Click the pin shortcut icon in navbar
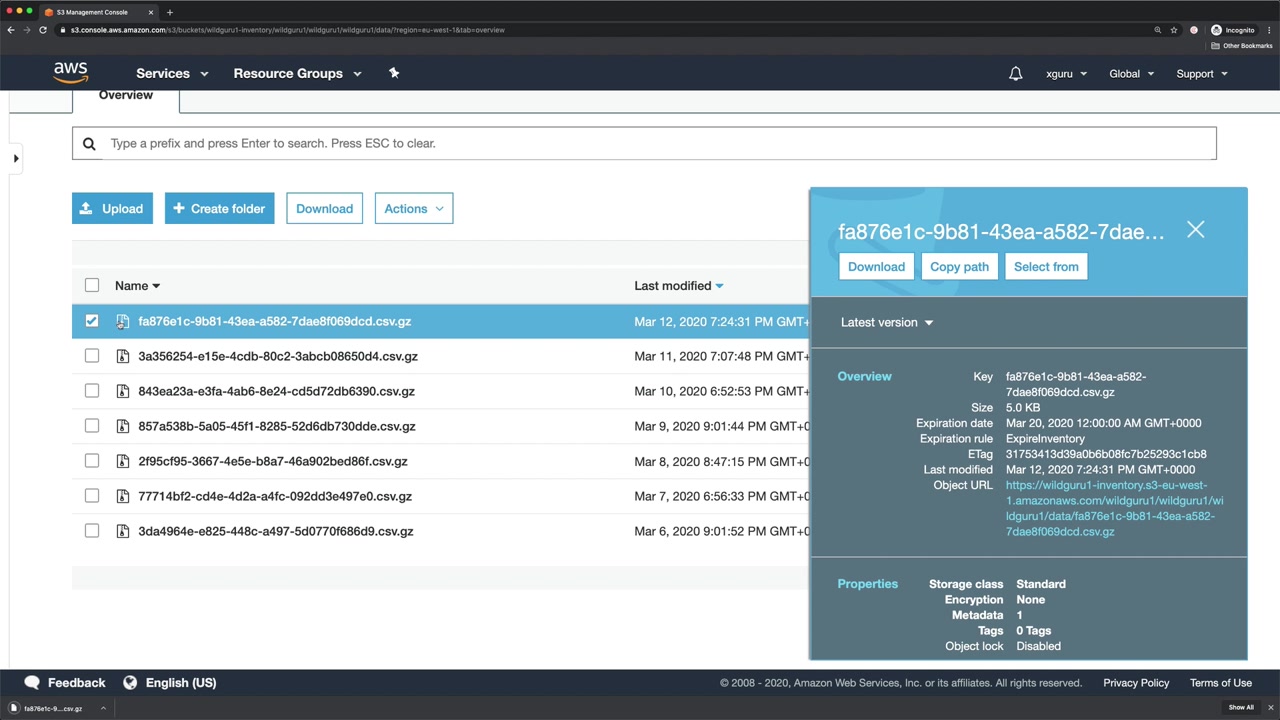Viewport: 1280px width, 720px height. (394, 73)
